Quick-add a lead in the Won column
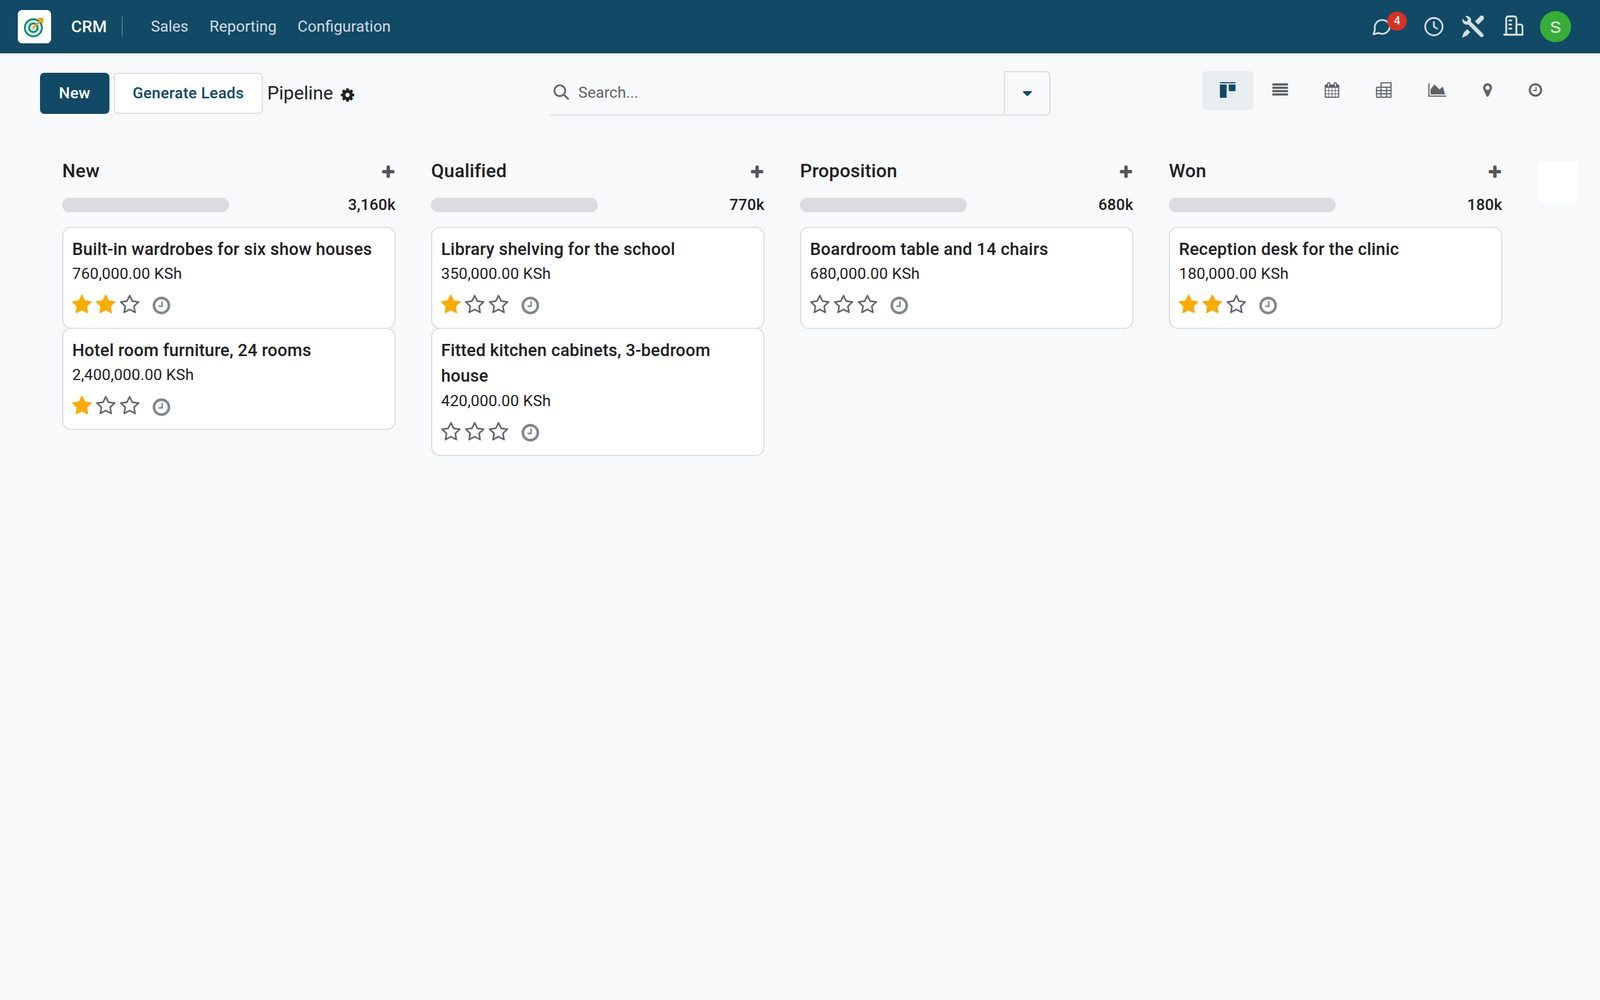Viewport: 1600px width, 1000px height. pos(1495,172)
